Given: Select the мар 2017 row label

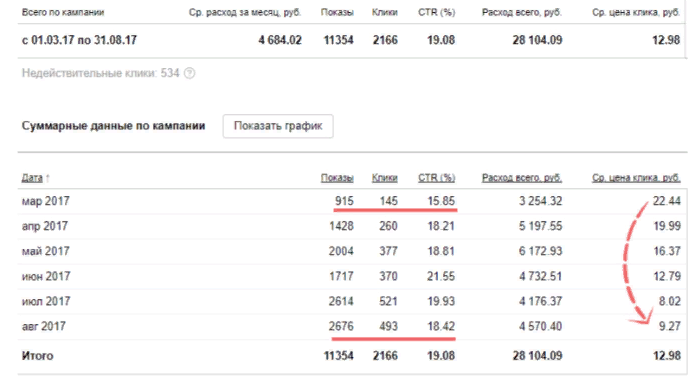Looking at the screenshot, I should [x=46, y=201].
